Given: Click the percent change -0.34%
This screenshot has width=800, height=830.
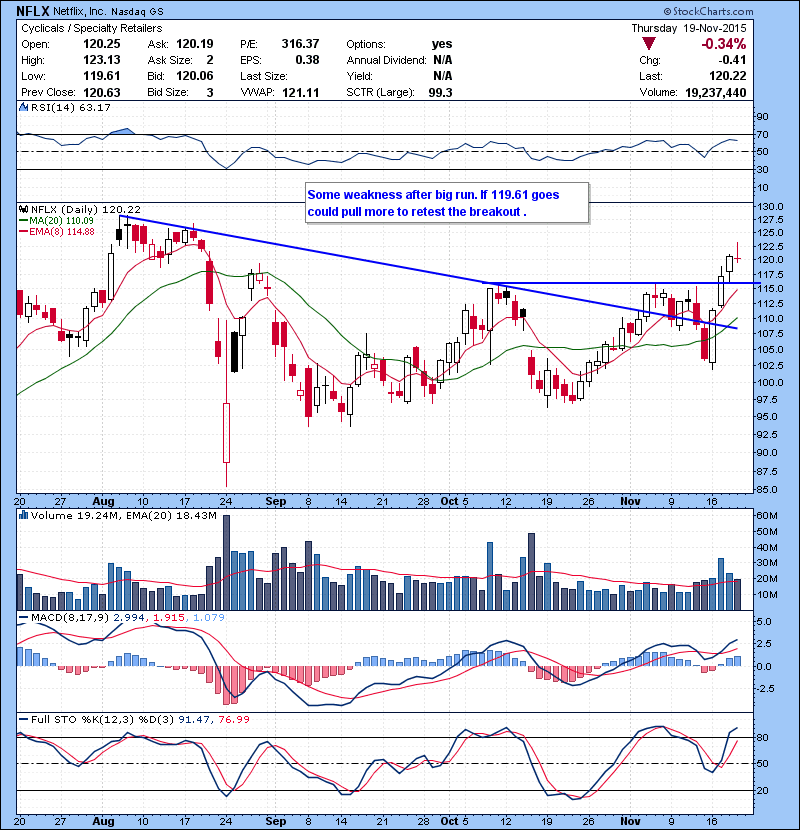Looking at the screenshot, I should pyautogui.click(x=724, y=44).
